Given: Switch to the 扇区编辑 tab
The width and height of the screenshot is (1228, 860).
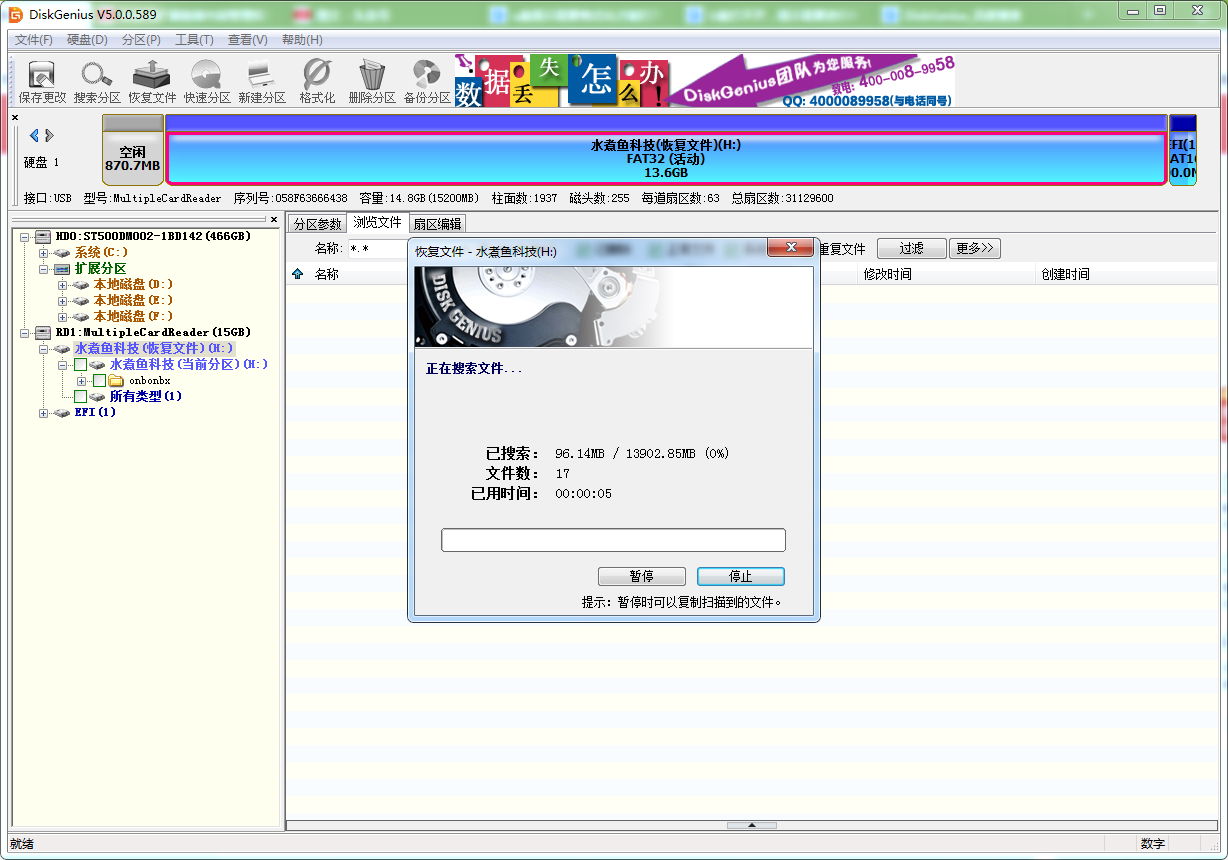Looking at the screenshot, I should [438, 224].
